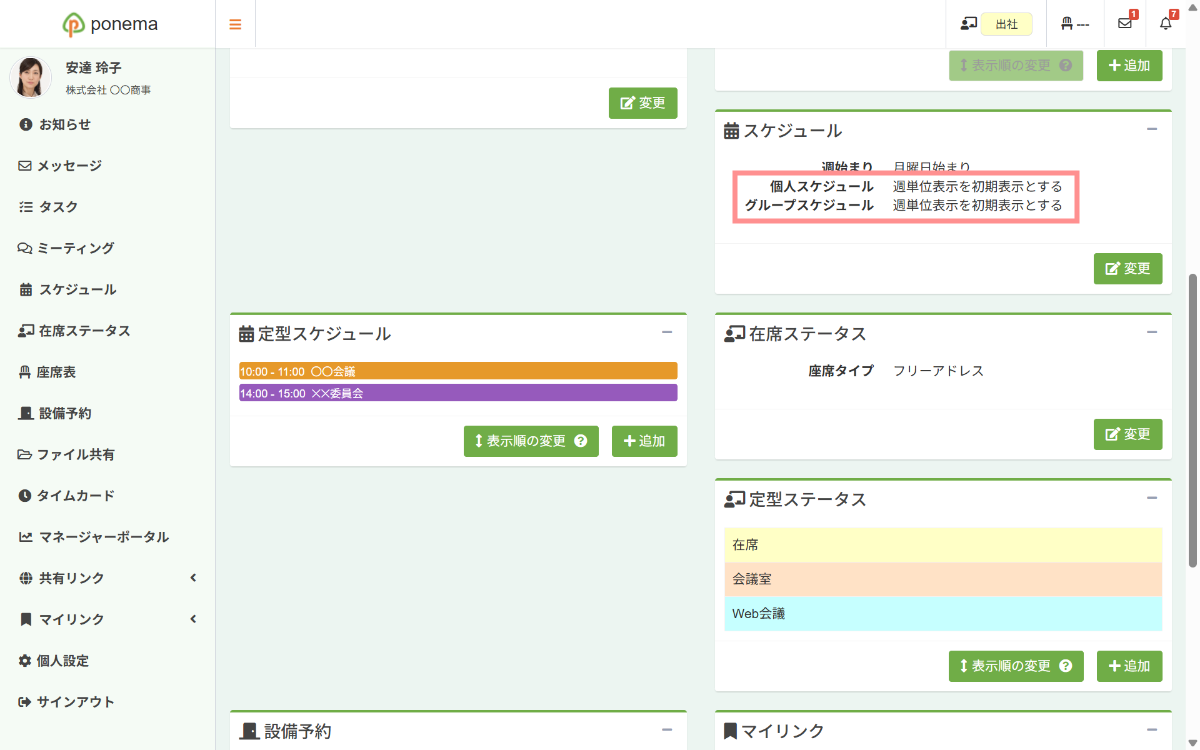The height and width of the screenshot is (750, 1200).
Task: Collapse the 在席ステータス panel
Action: pyautogui.click(x=1152, y=333)
